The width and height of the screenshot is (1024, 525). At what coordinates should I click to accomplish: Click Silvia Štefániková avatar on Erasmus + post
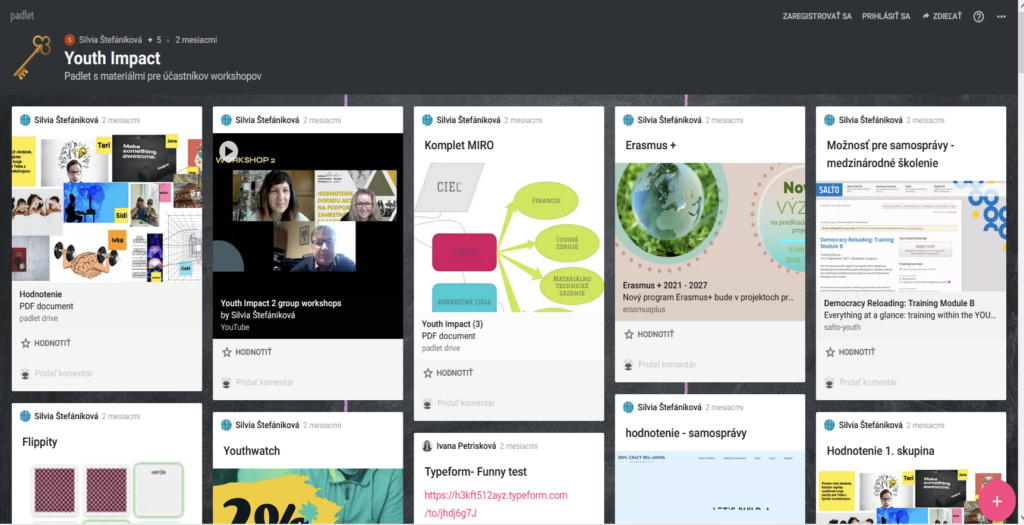tap(628, 120)
